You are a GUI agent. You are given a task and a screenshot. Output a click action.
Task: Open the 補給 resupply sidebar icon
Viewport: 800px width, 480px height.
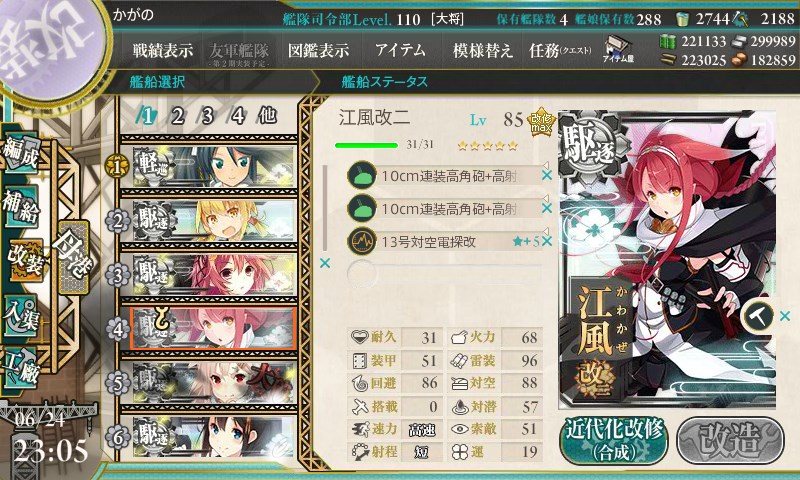(x=20, y=205)
